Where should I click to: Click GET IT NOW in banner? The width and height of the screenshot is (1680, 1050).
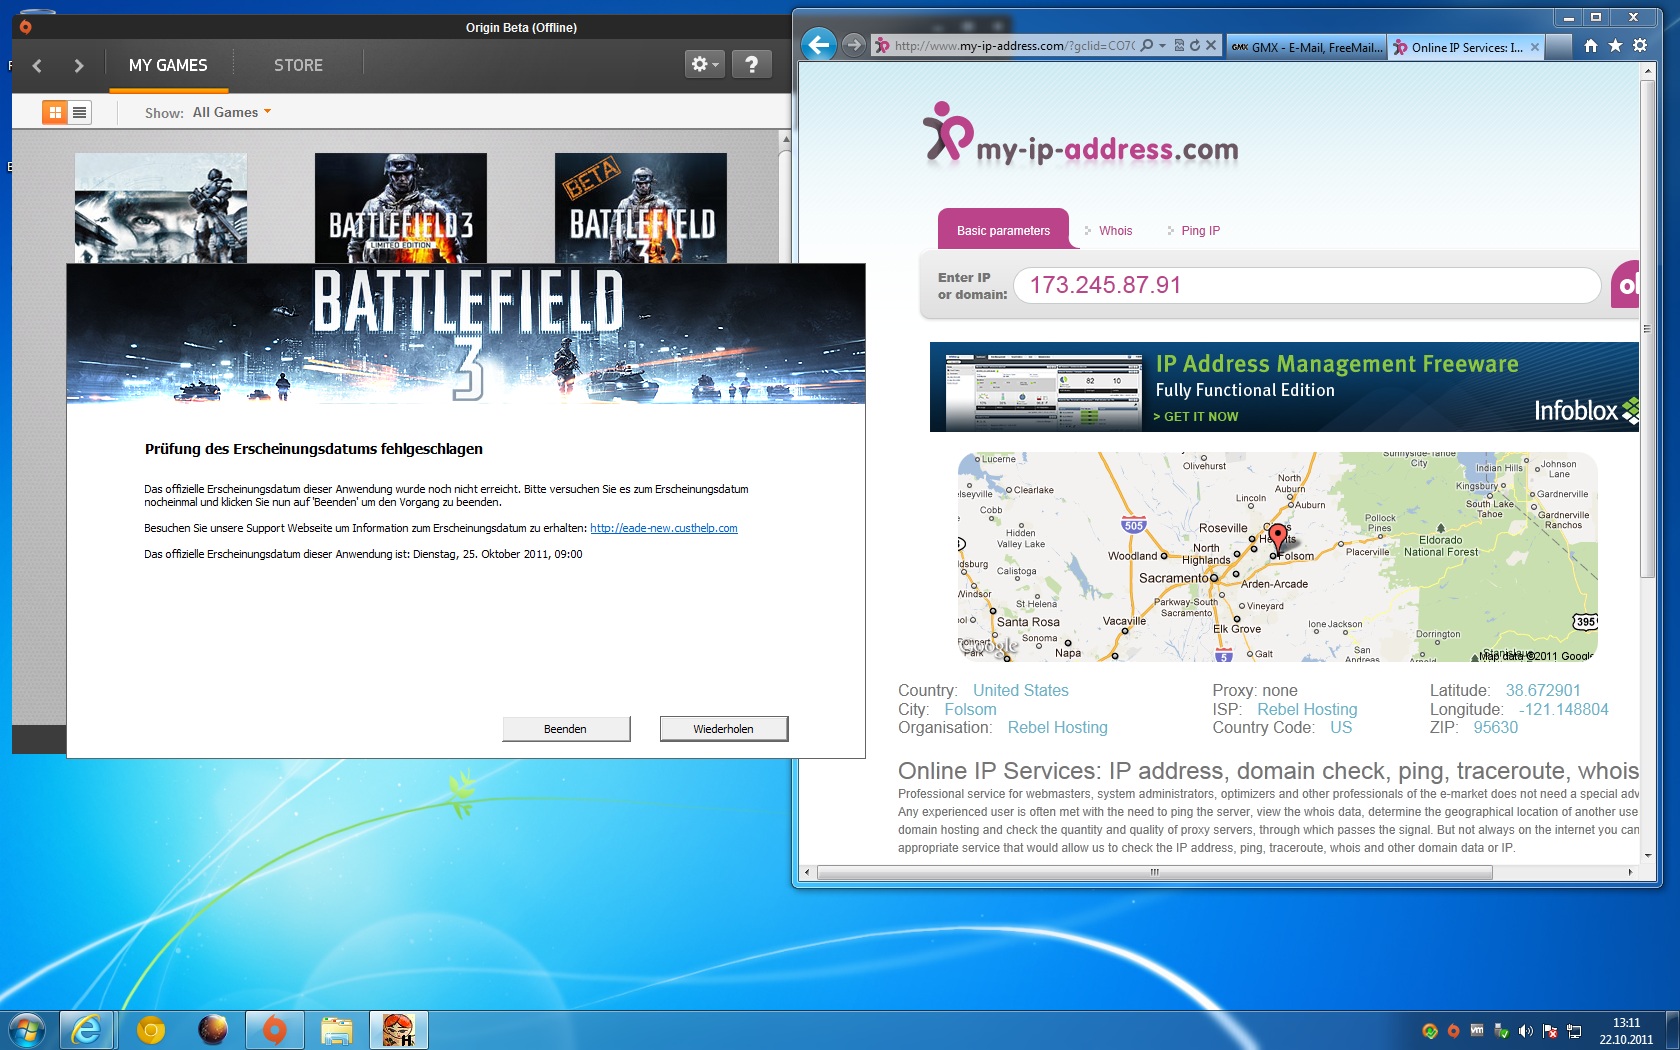pos(1196,417)
